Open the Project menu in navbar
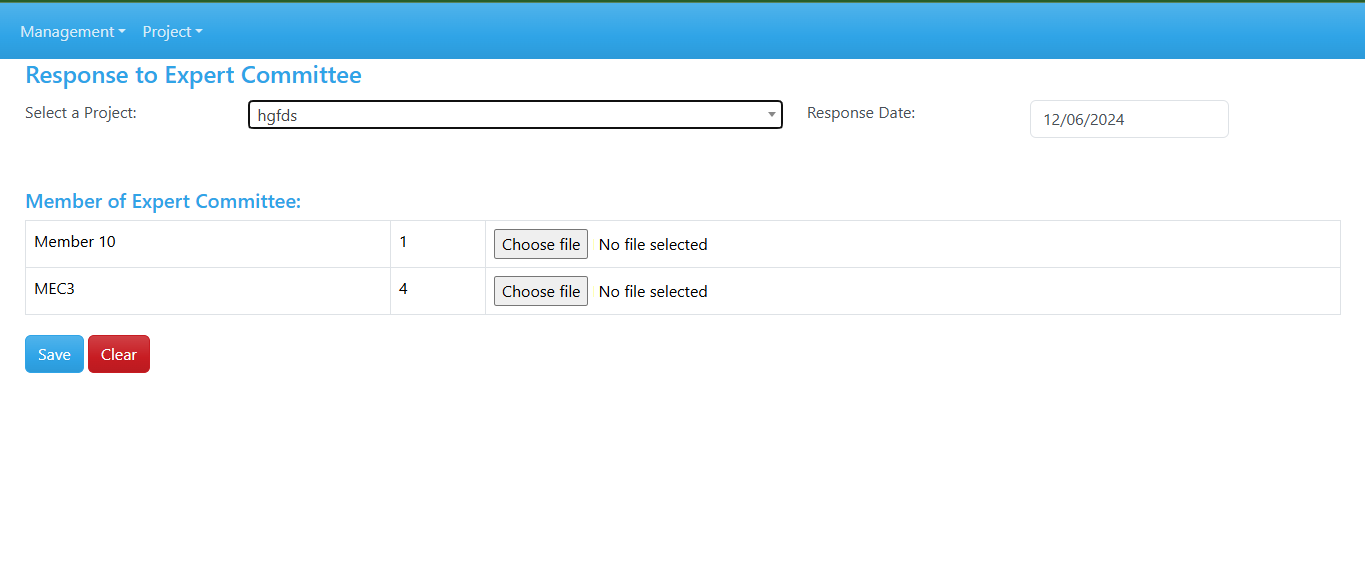This screenshot has height=577, width=1365. [x=172, y=32]
